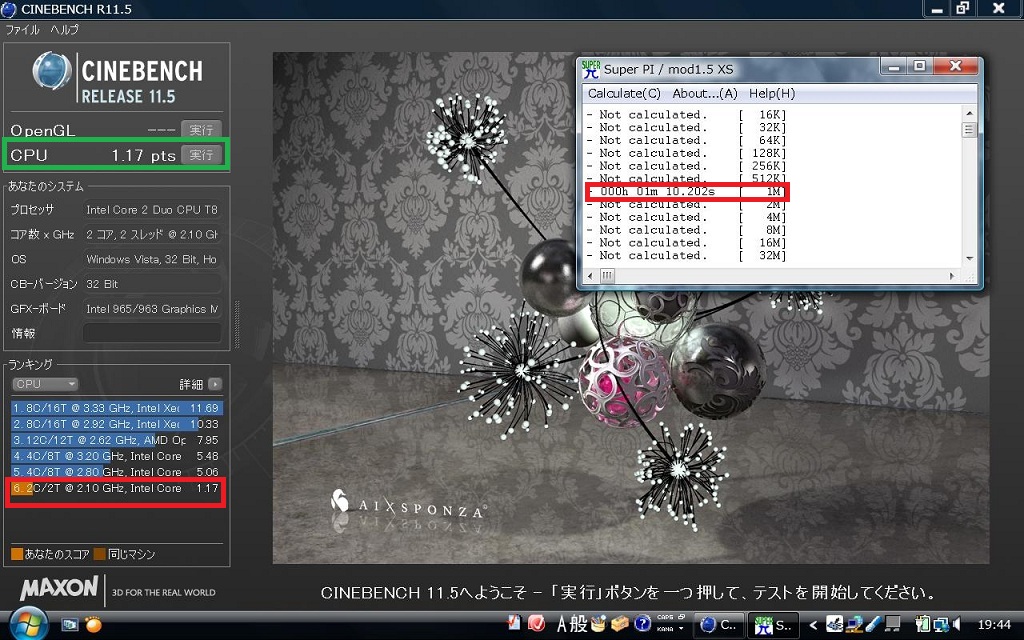
Task: Select ranking entry 2C/2T @ 2.10 GHz
Action: click(117, 488)
